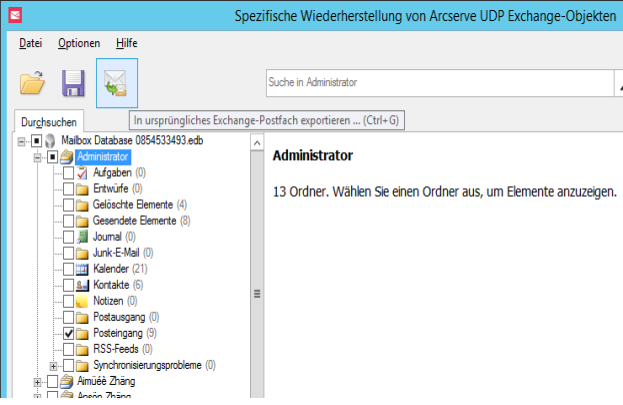
Task: Click the Gelöschte Elemente folder icon
Action: click(82, 205)
